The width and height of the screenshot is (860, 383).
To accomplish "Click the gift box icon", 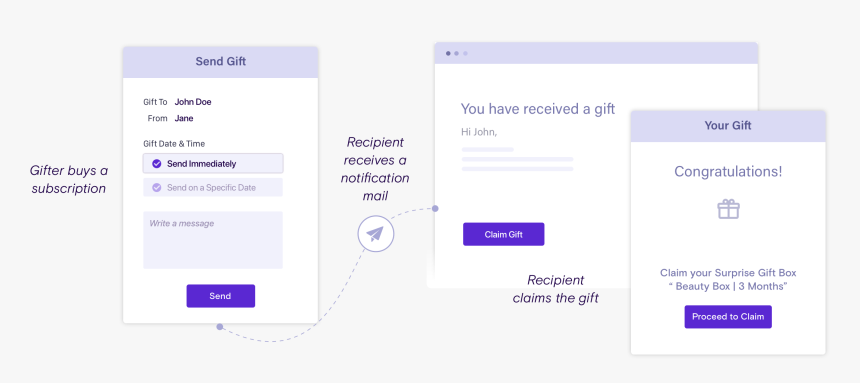I will tap(728, 210).
